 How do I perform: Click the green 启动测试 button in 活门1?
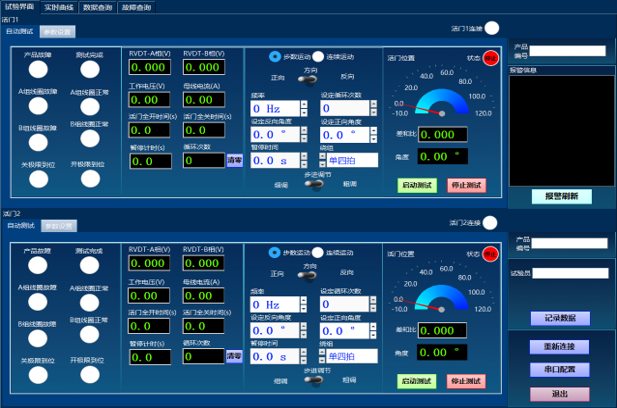(417, 185)
